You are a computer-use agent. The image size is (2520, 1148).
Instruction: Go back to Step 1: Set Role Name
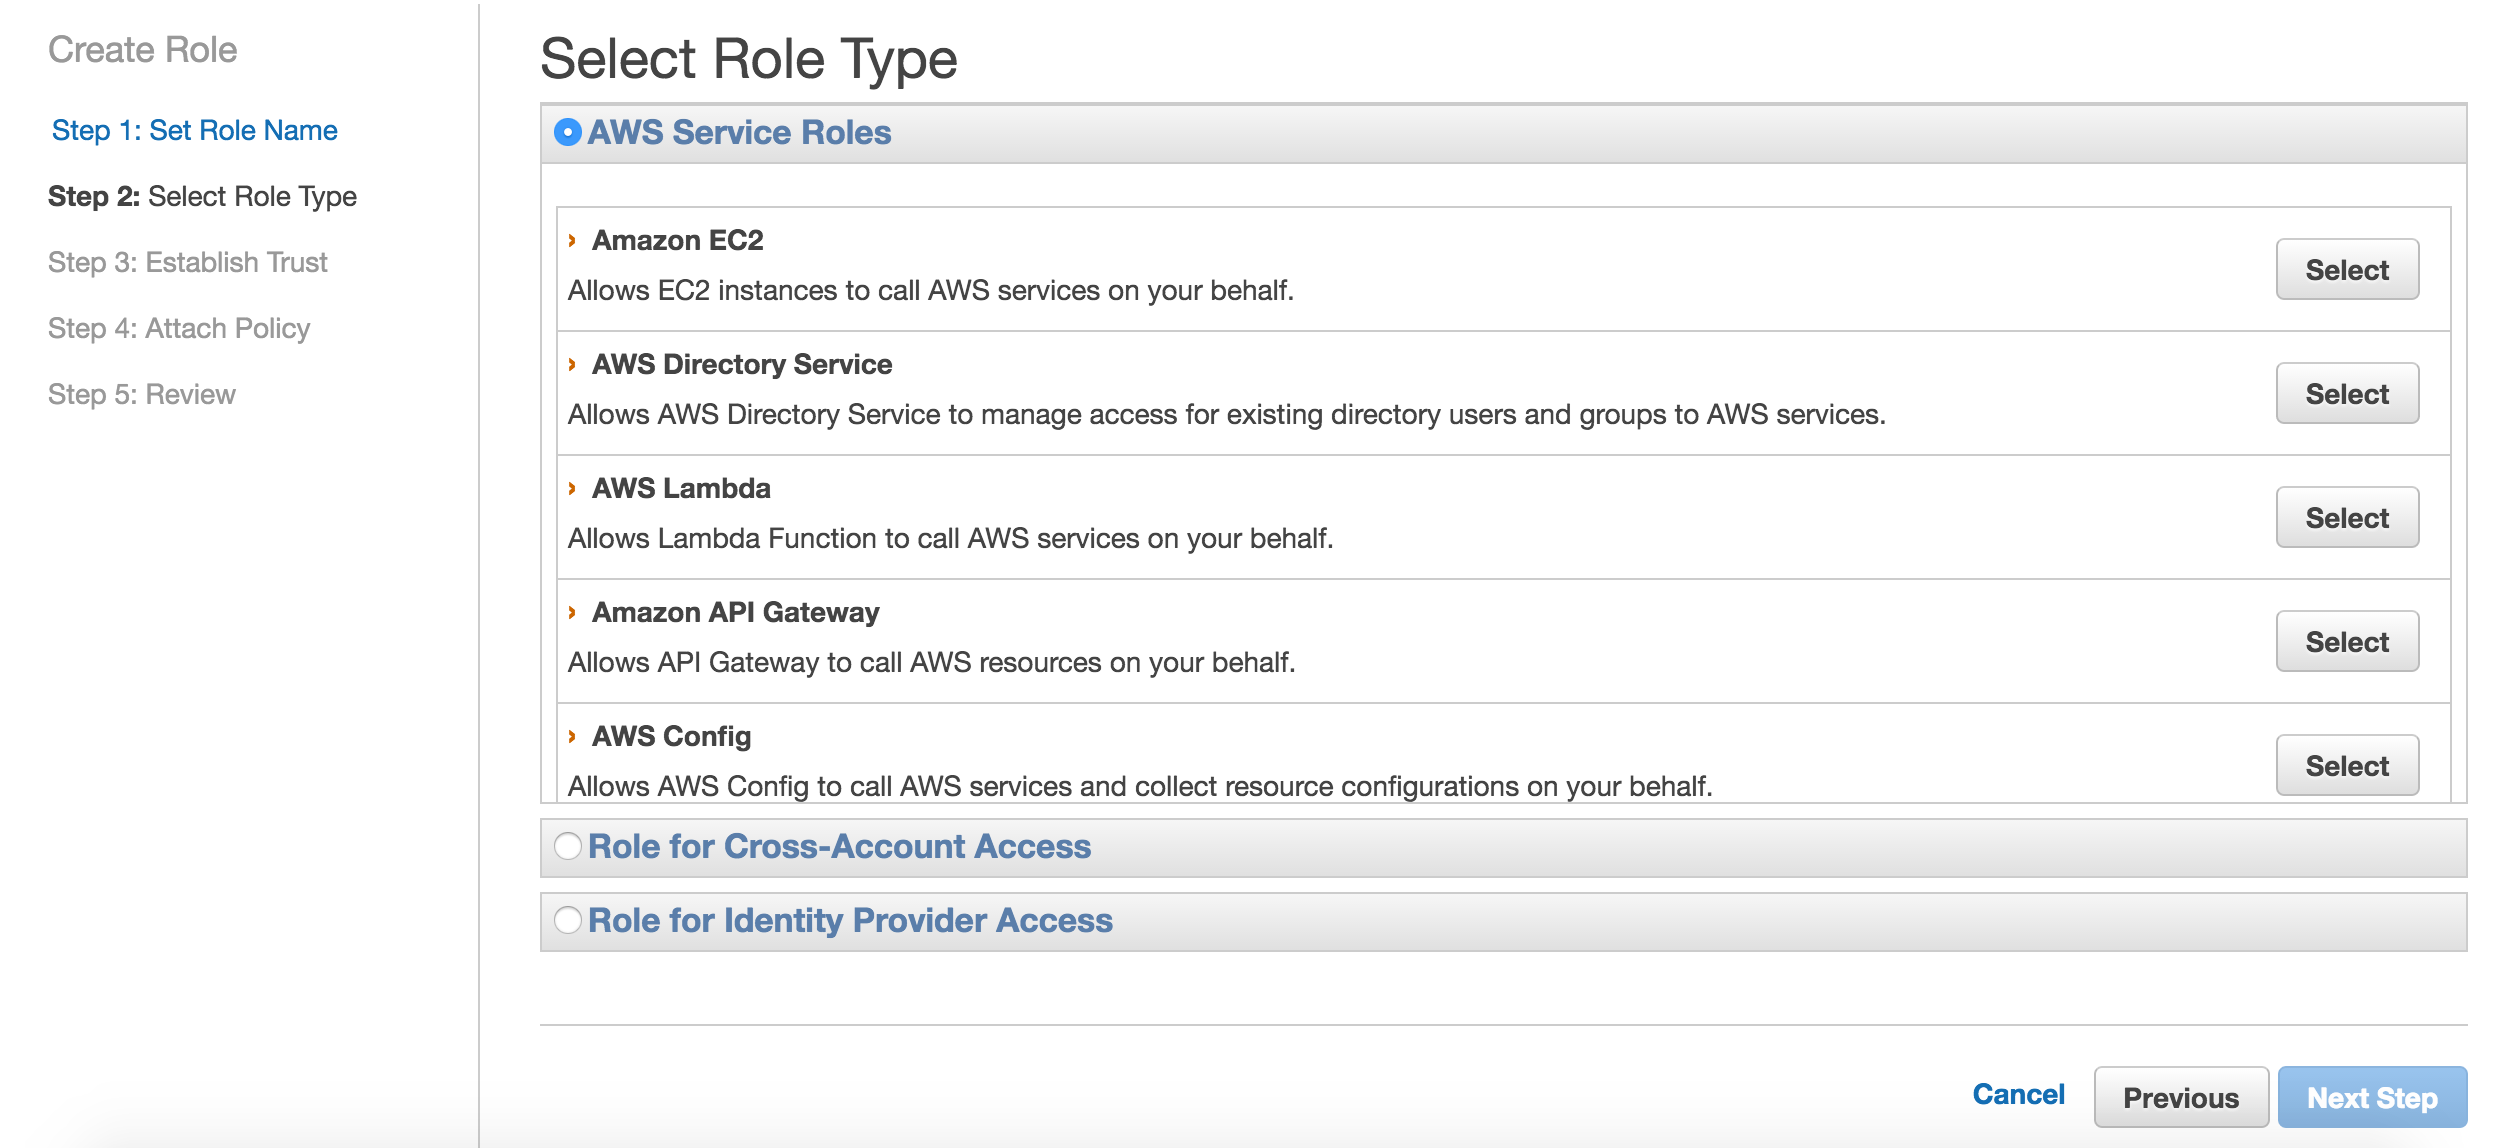coord(195,131)
